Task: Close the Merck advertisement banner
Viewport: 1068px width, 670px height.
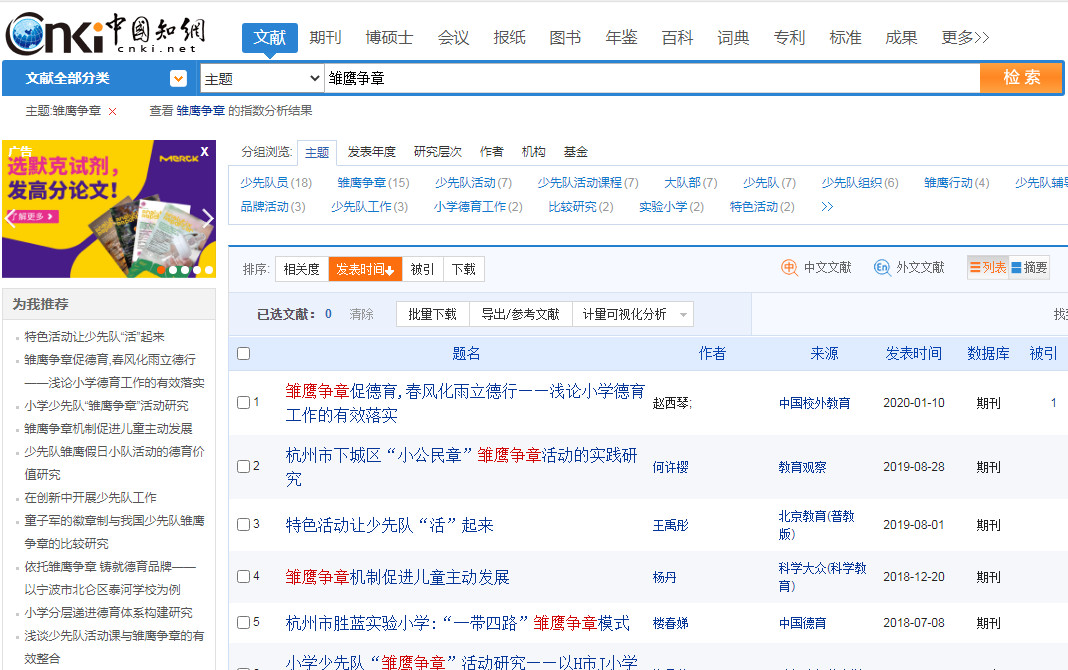Action: pyautogui.click(x=204, y=152)
